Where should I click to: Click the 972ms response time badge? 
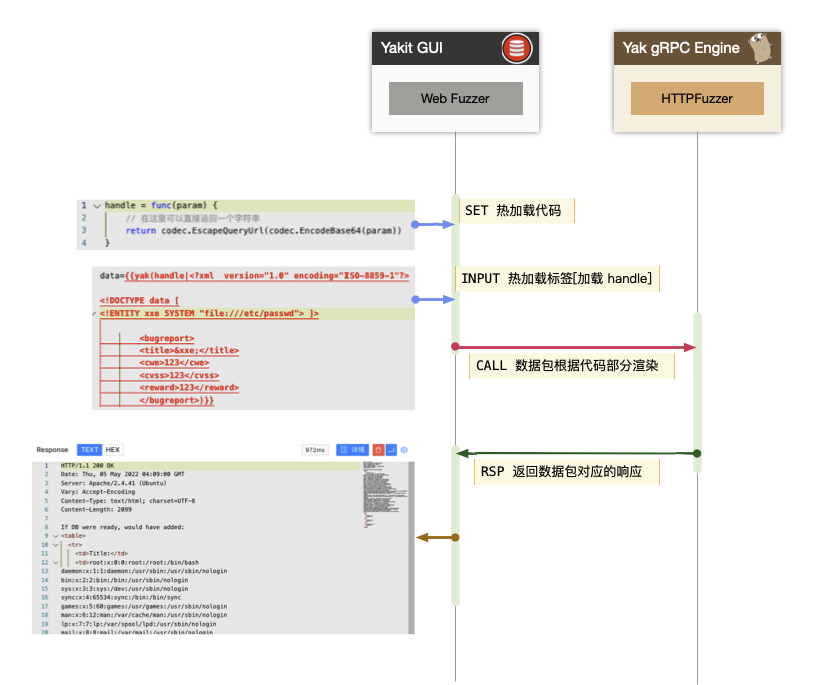point(315,450)
